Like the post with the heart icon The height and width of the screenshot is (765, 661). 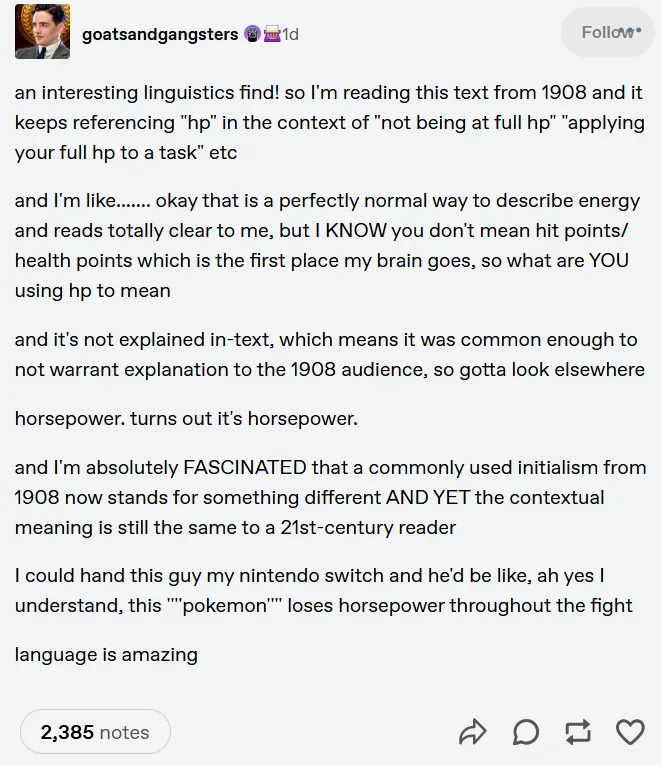click(x=630, y=733)
